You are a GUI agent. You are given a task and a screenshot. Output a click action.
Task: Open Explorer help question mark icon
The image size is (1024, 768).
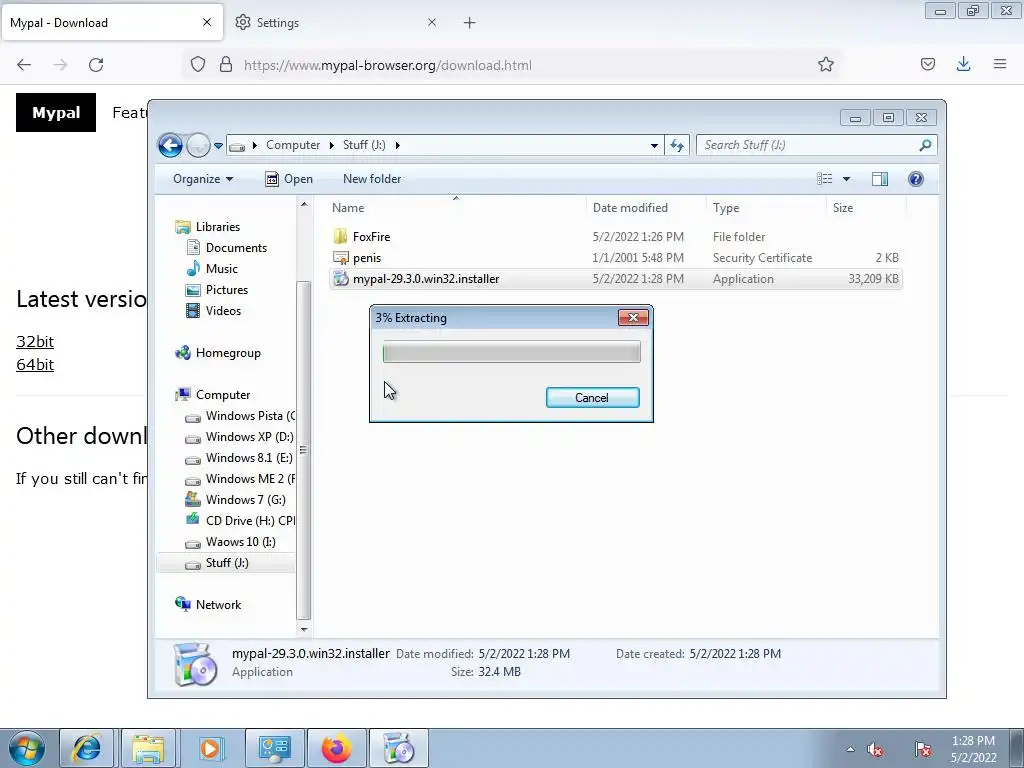[x=916, y=179]
